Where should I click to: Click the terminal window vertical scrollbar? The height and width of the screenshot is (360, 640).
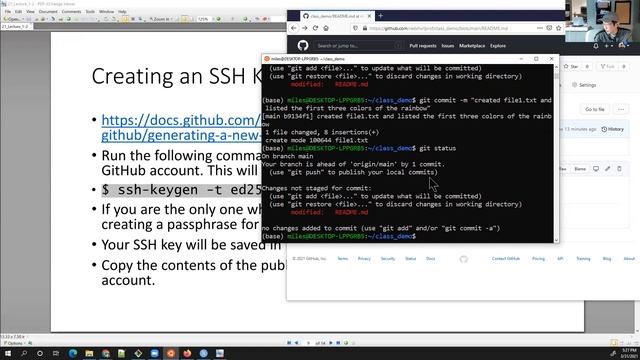pos(556,152)
